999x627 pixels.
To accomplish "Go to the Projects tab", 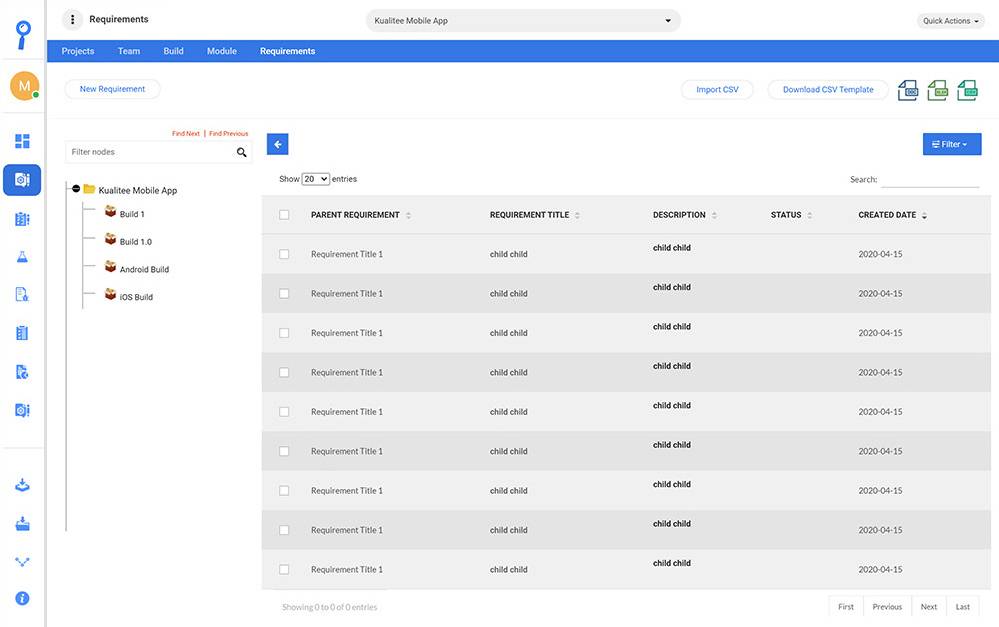I will (x=78, y=51).
